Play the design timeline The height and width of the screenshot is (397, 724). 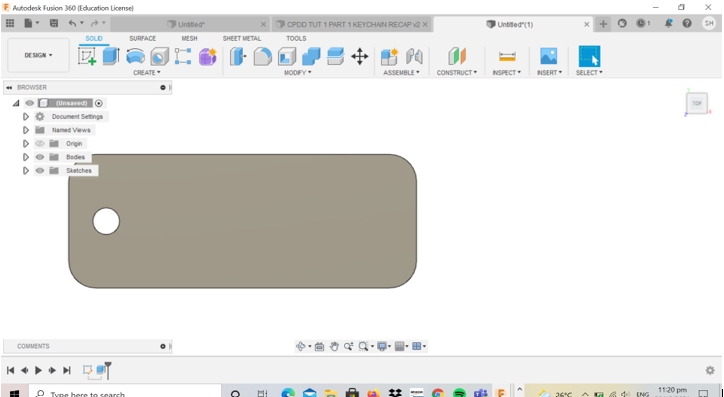click(x=38, y=370)
